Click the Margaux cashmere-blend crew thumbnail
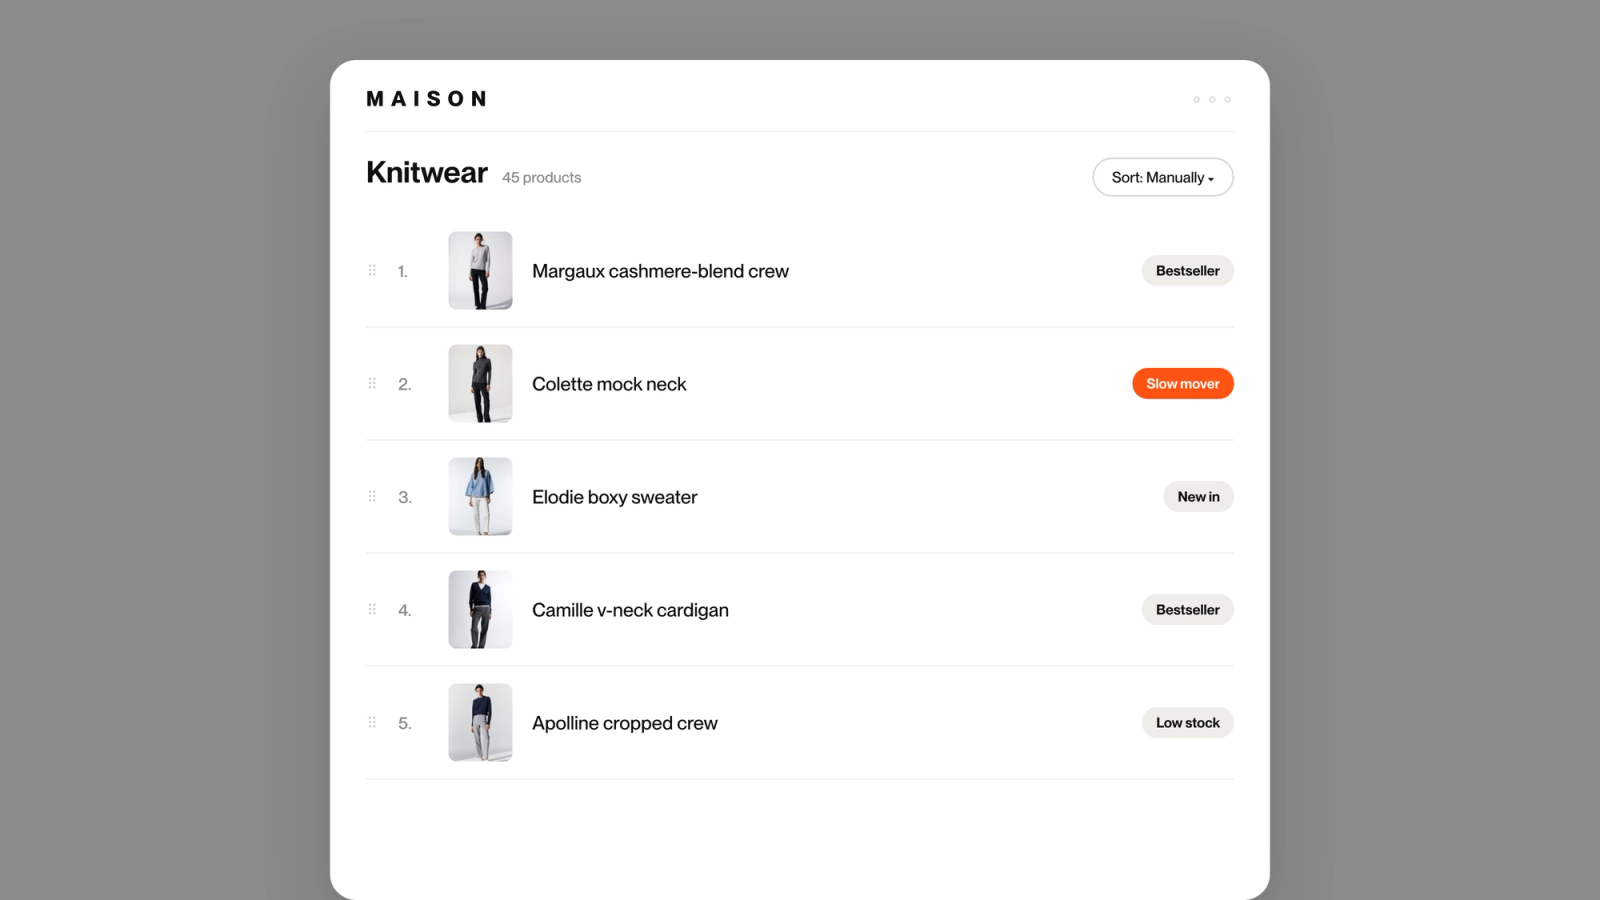Viewport: 1600px width, 900px height. point(480,270)
